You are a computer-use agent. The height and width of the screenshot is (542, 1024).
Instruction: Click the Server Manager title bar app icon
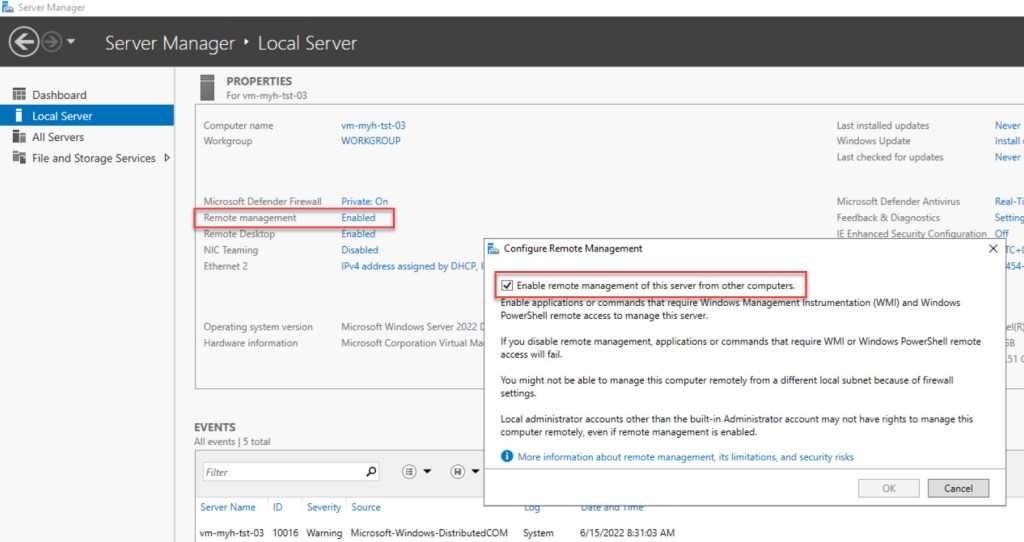(x=8, y=7)
